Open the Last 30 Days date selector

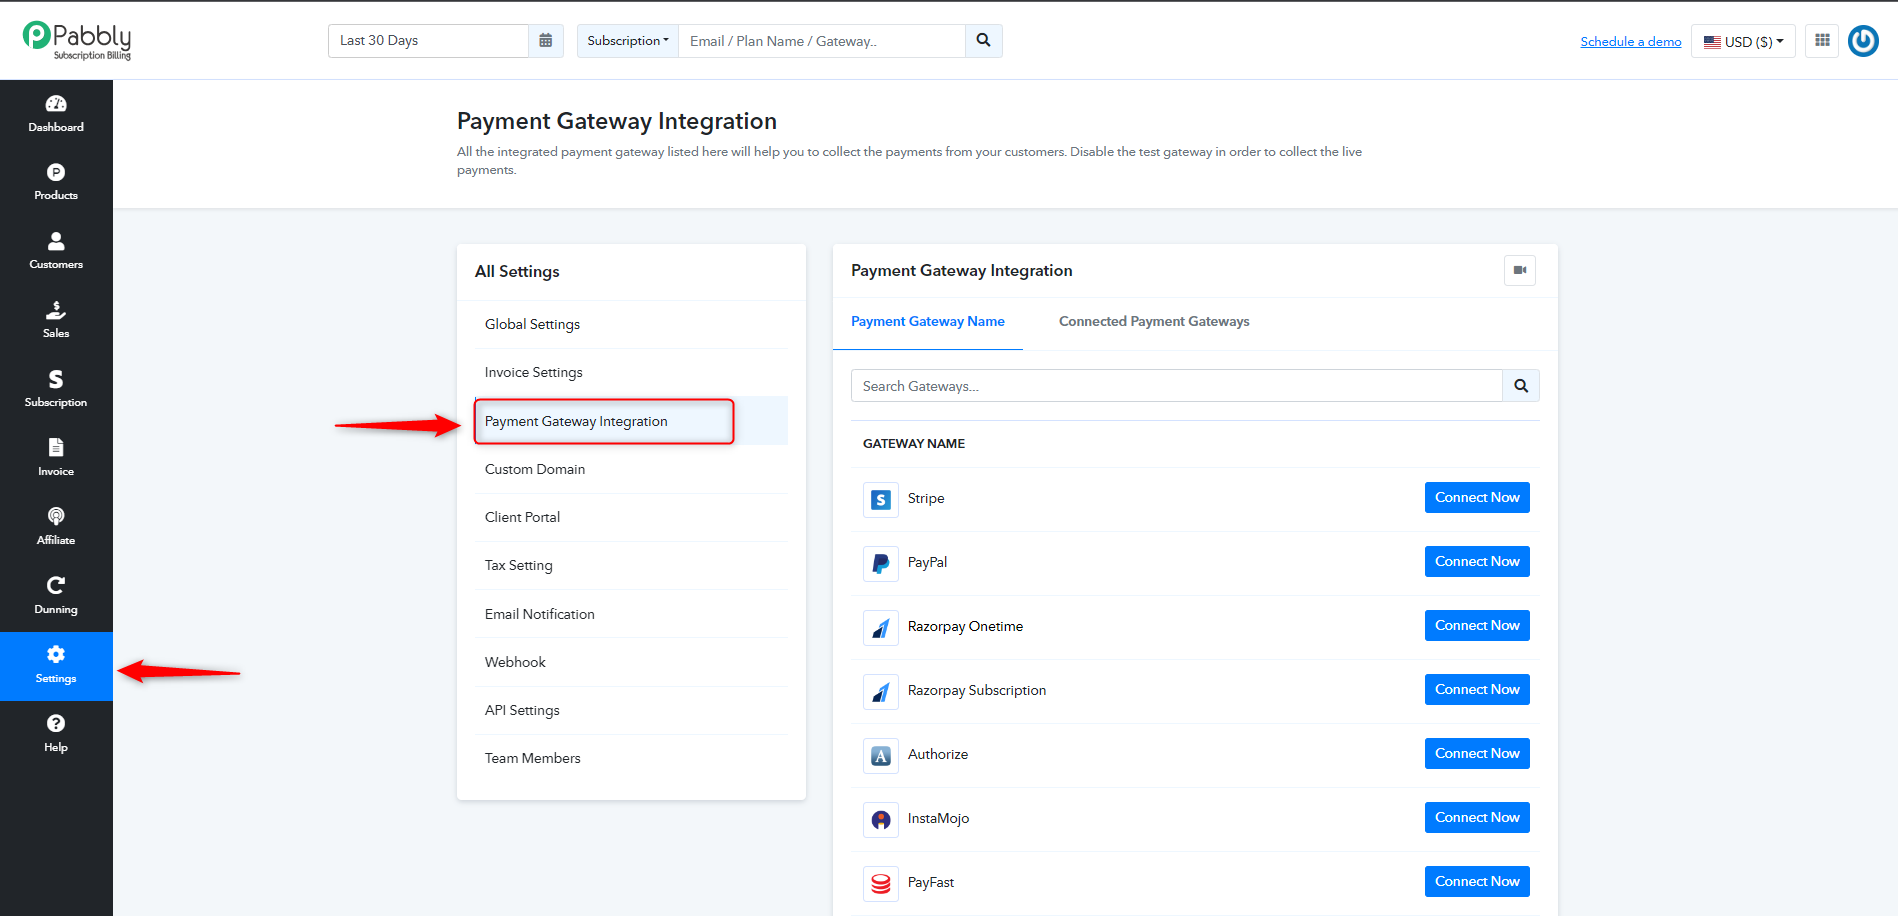(428, 41)
